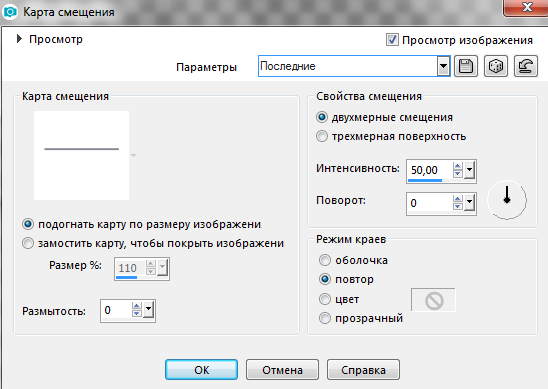Toggle the Просмотр изображения checkbox
The width and height of the screenshot is (548, 389).
click(392, 39)
